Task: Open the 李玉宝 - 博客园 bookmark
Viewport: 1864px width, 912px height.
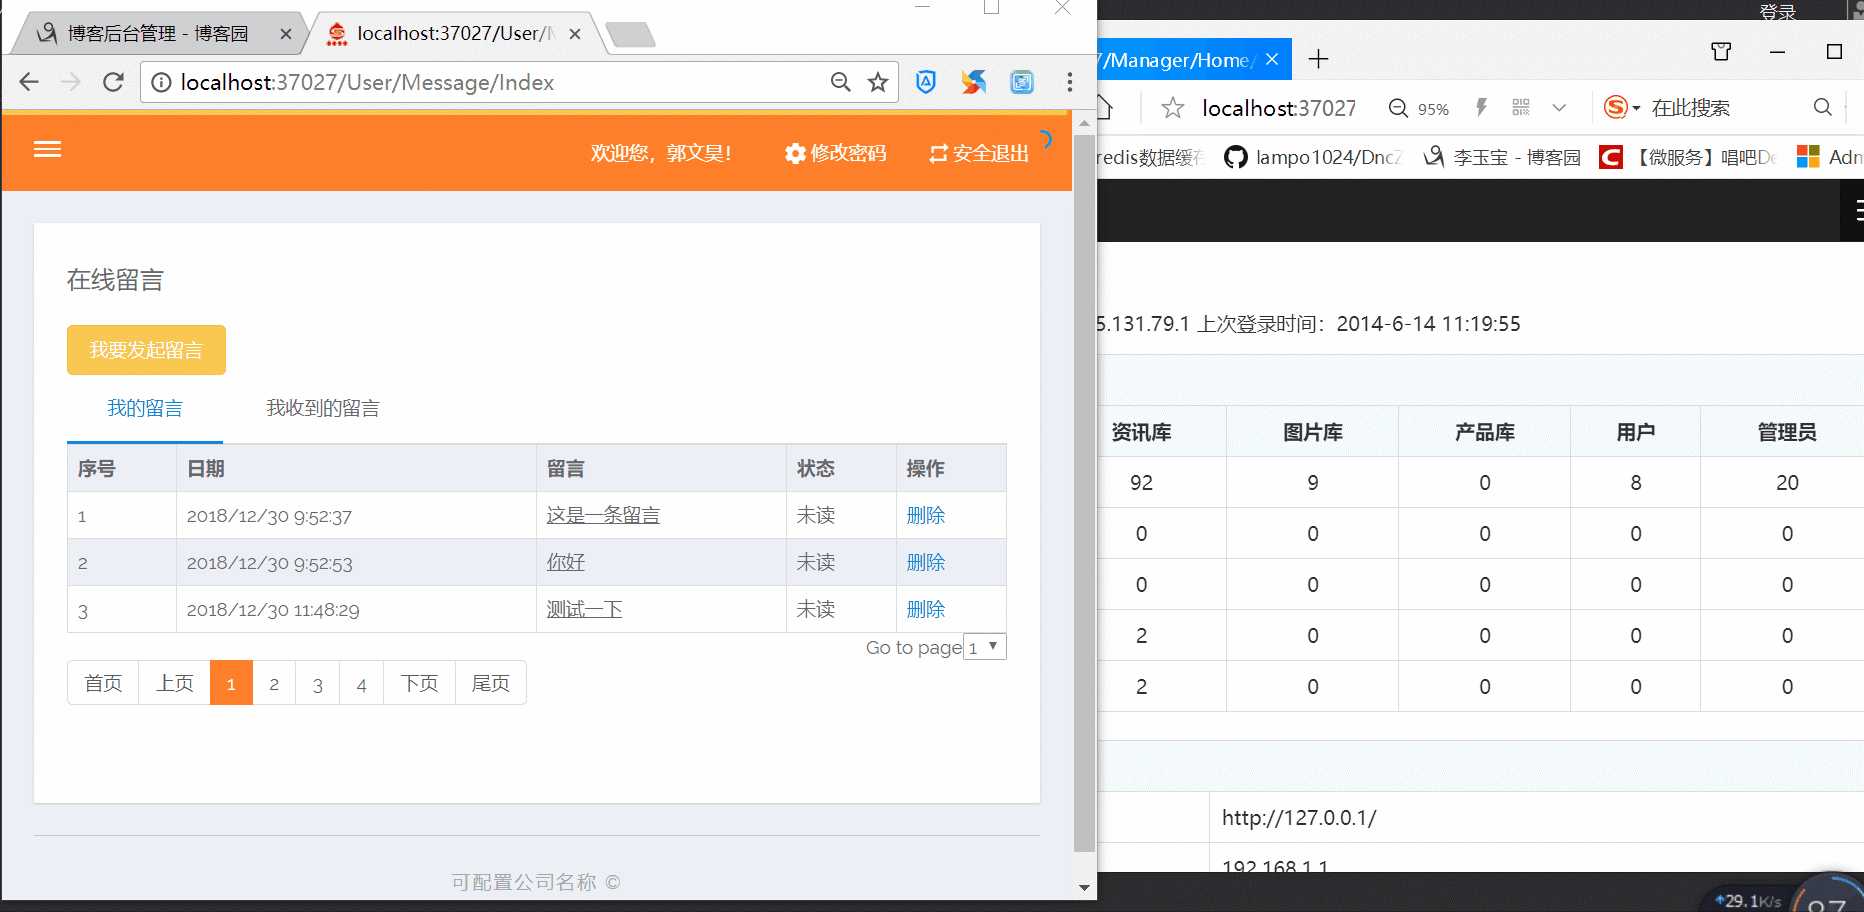Action: click(x=1502, y=157)
